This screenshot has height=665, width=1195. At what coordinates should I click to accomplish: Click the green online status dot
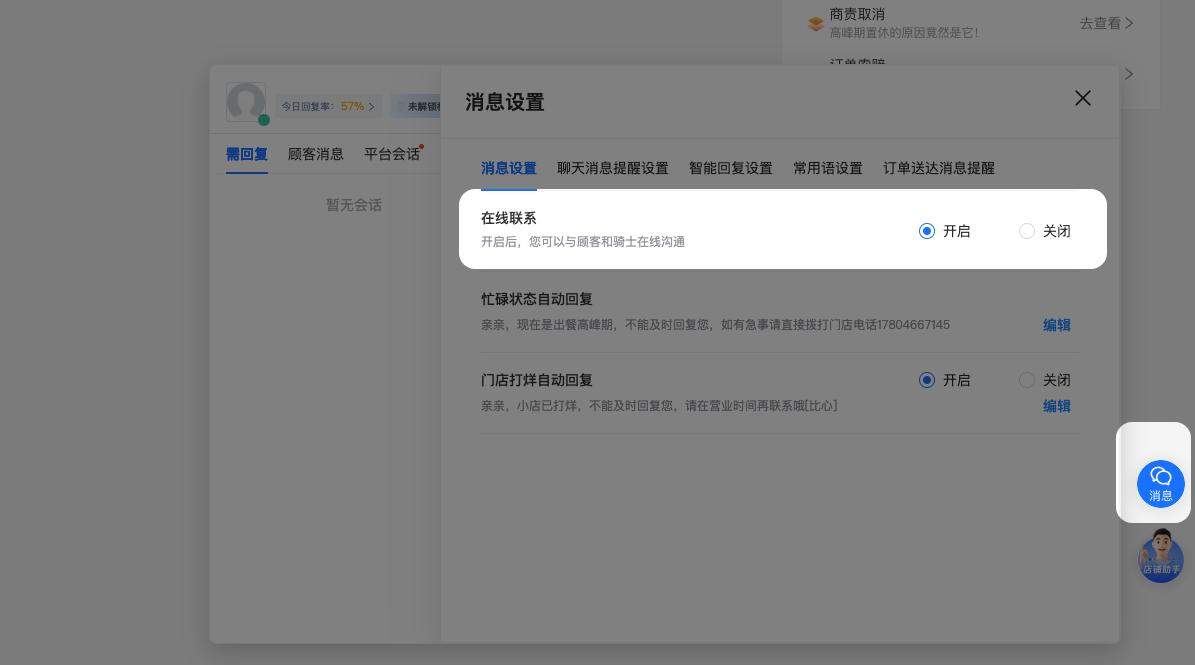pos(264,120)
